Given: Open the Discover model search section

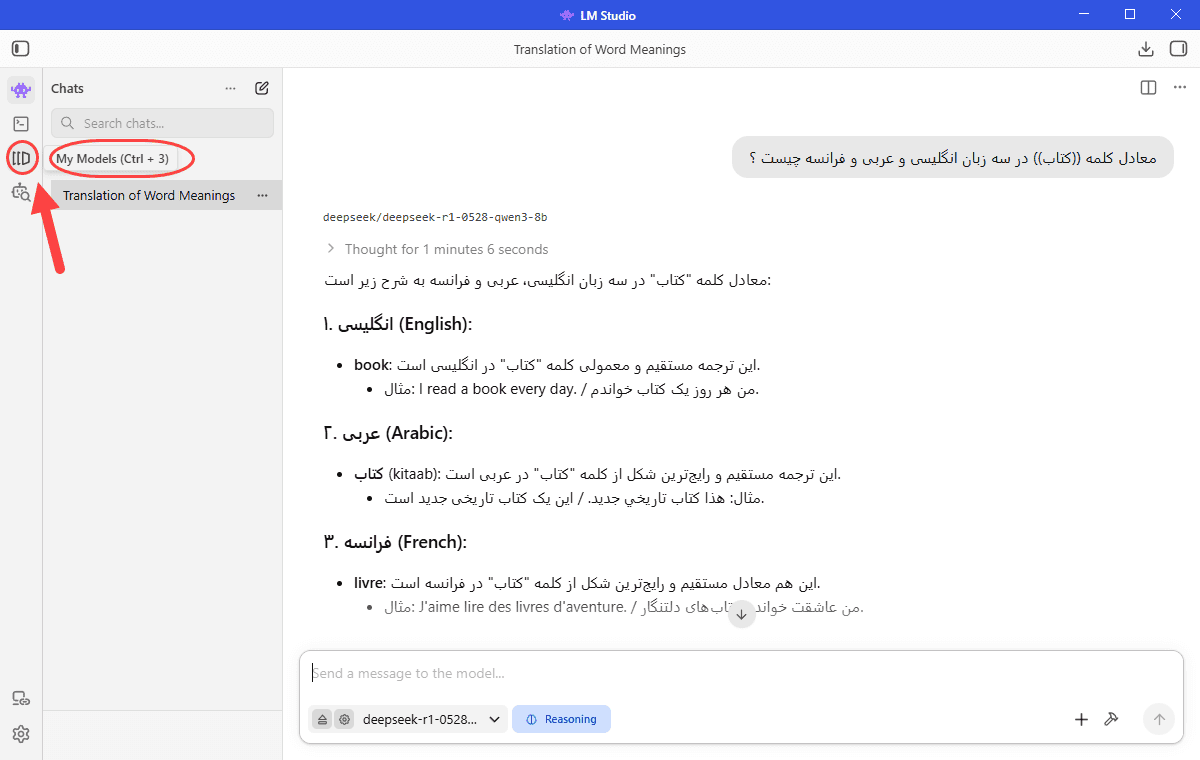Looking at the screenshot, I should (21, 192).
